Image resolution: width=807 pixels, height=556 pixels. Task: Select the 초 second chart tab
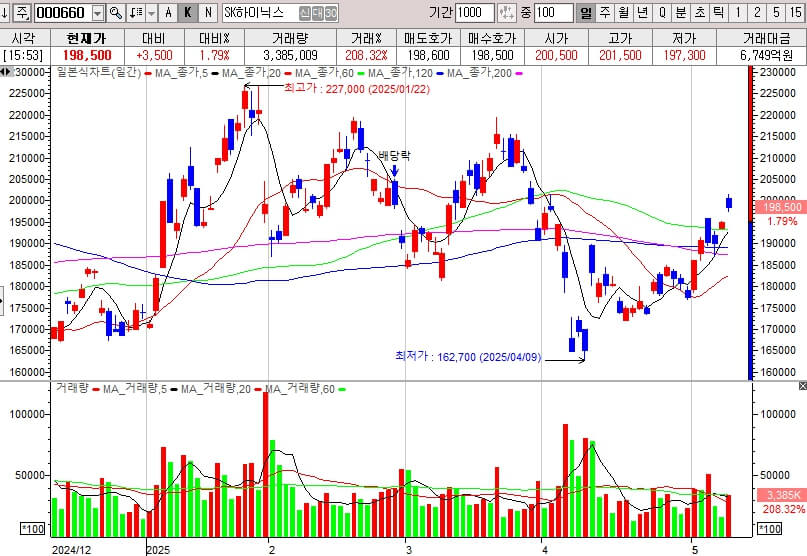click(x=700, y=12)
